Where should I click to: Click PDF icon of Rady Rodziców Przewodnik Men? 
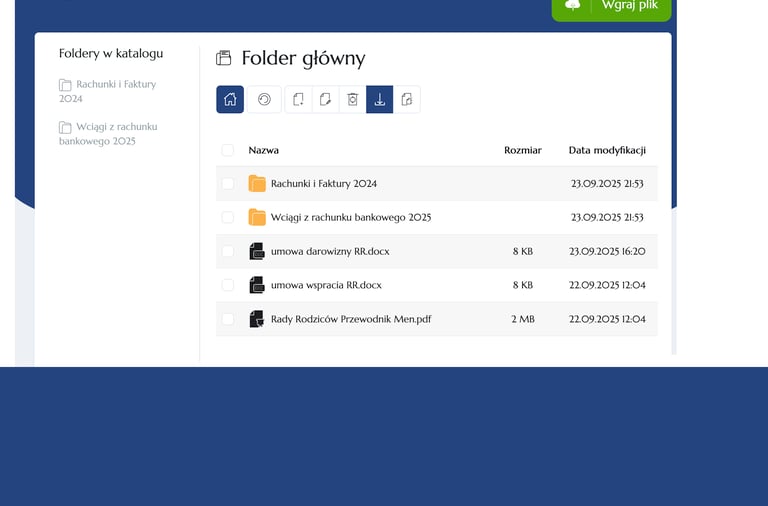click(x=257, y=319)
